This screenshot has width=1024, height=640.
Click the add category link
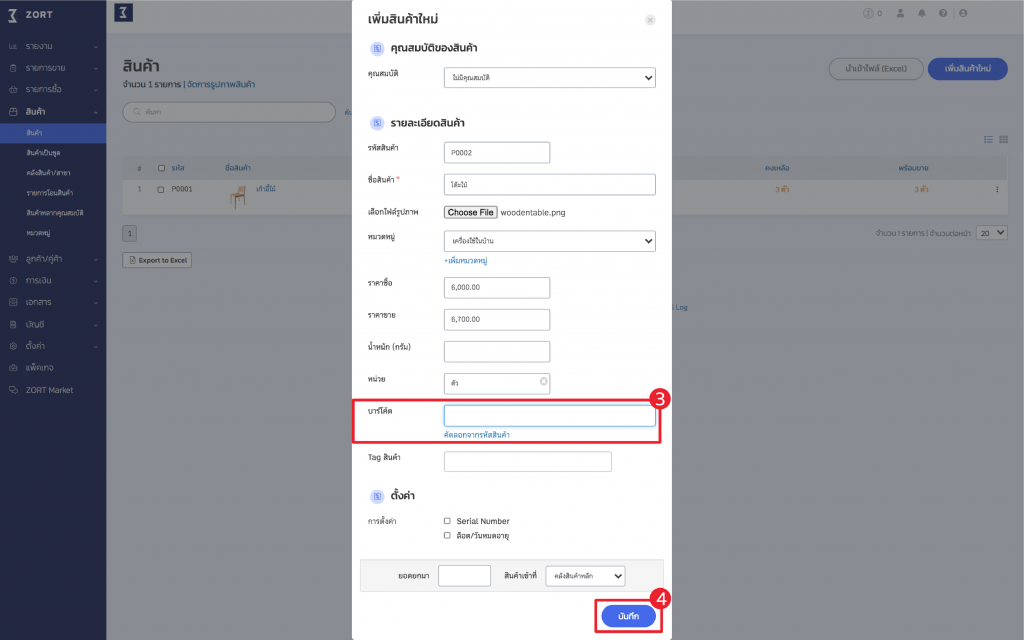pos(466,261)
